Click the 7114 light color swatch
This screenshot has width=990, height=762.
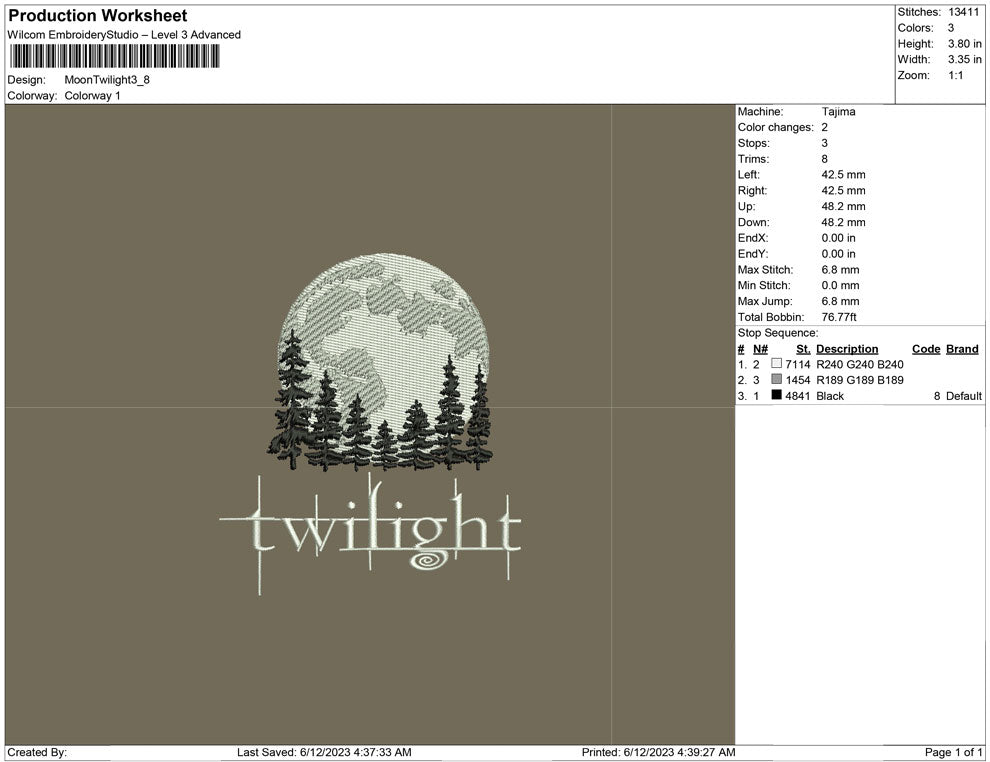tap(776, 364)
